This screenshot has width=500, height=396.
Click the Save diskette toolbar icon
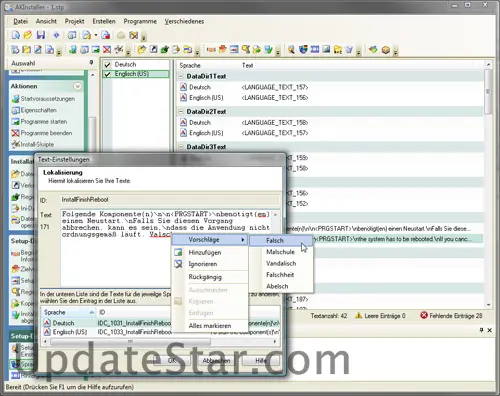click(x=41, y=35)
